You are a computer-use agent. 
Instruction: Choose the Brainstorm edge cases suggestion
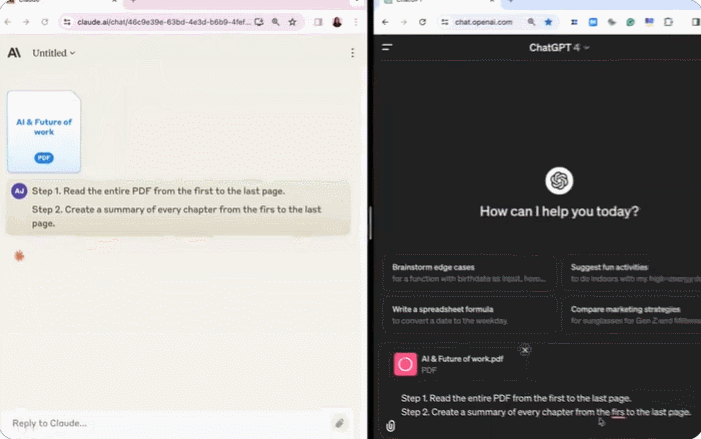[469, 273]
